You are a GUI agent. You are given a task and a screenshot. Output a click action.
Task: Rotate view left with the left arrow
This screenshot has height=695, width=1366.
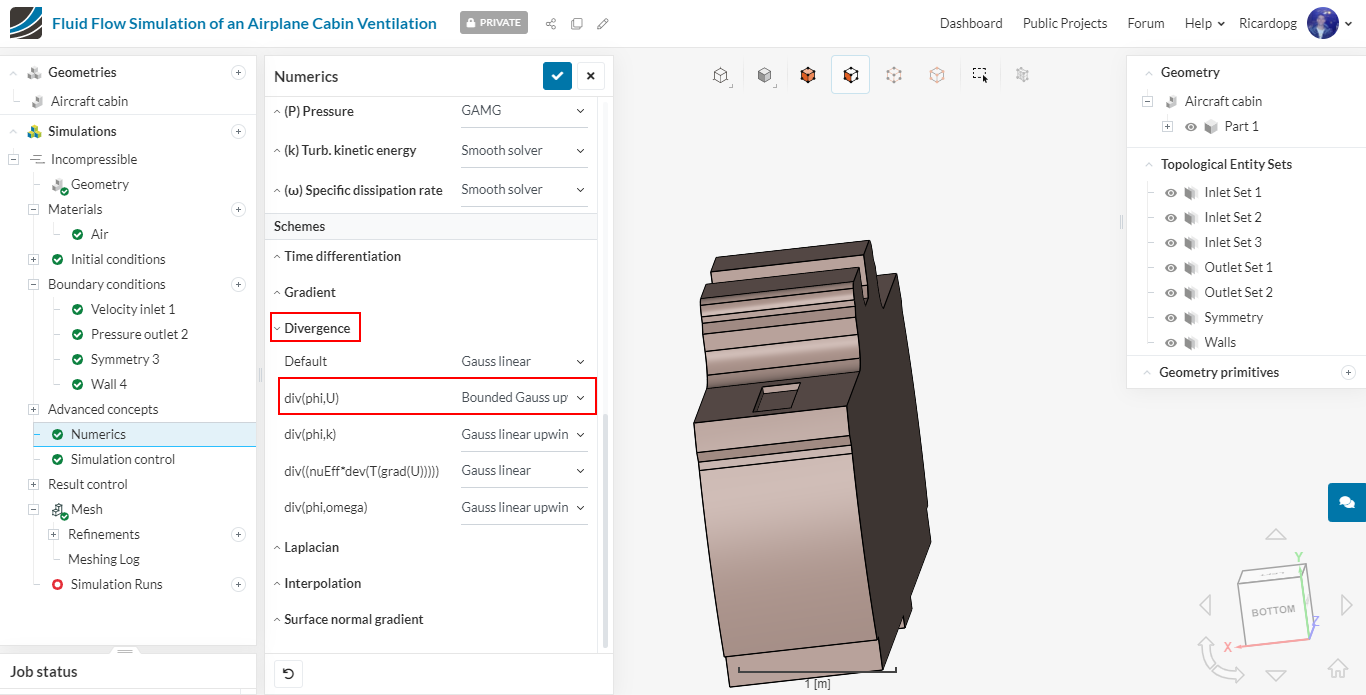pyautogui.click(x=1205, y=605)
